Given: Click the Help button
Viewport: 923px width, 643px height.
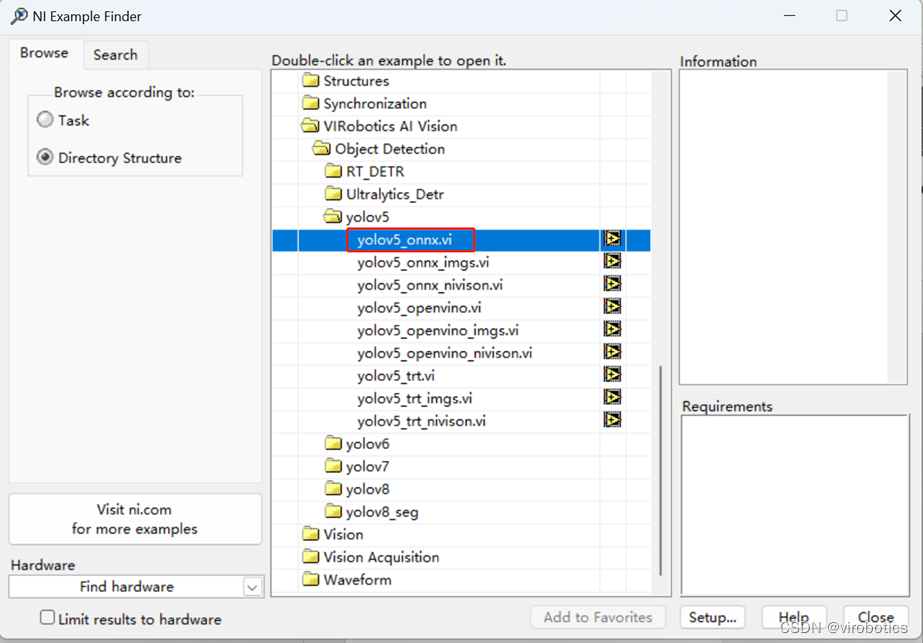Looking at the screenshot, I should coord(793,617).
